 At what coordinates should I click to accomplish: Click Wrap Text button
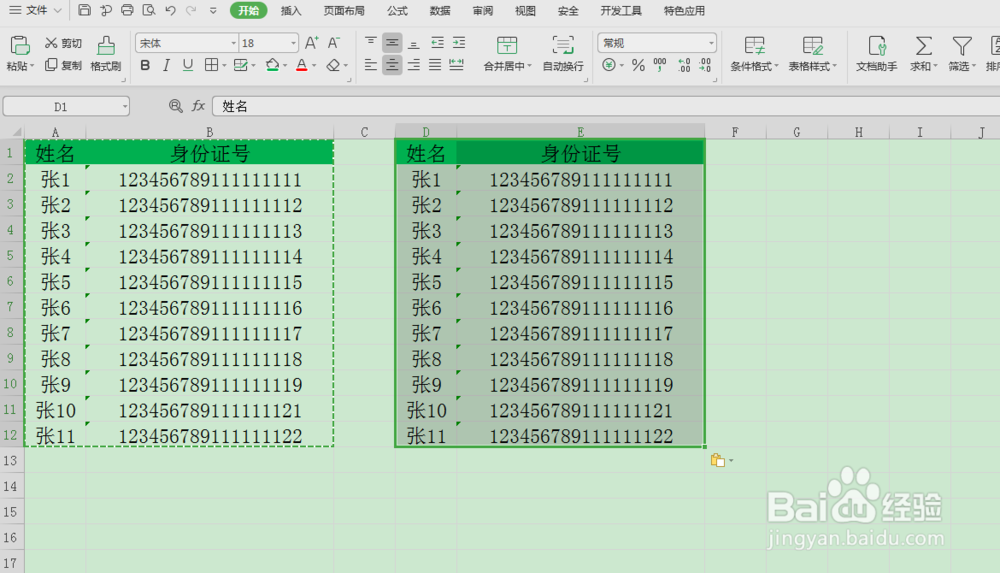click(562, 53)
